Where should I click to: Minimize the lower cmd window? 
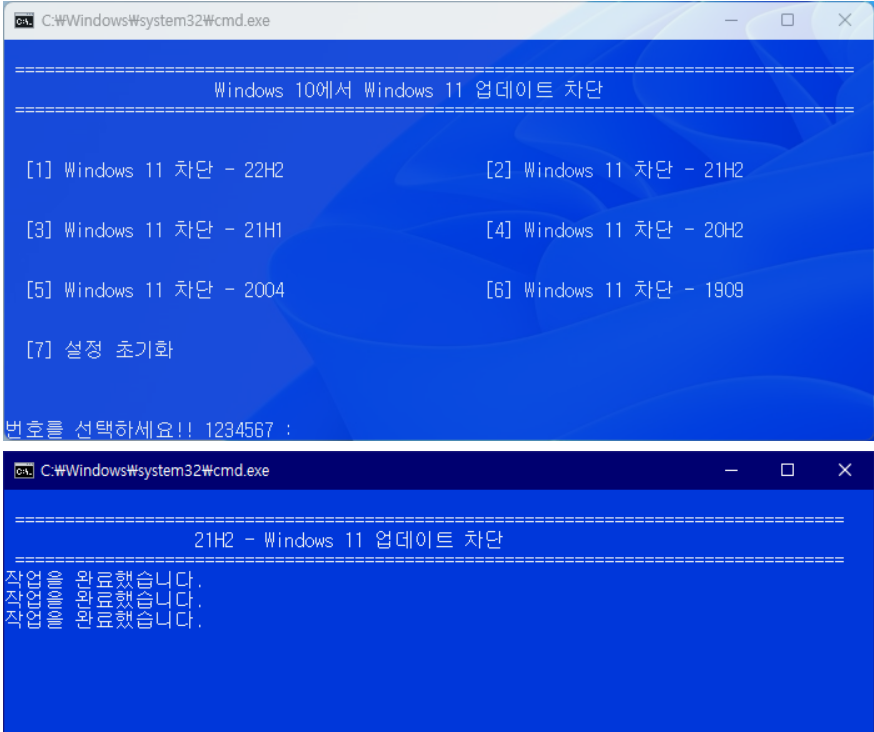point(731,471)
